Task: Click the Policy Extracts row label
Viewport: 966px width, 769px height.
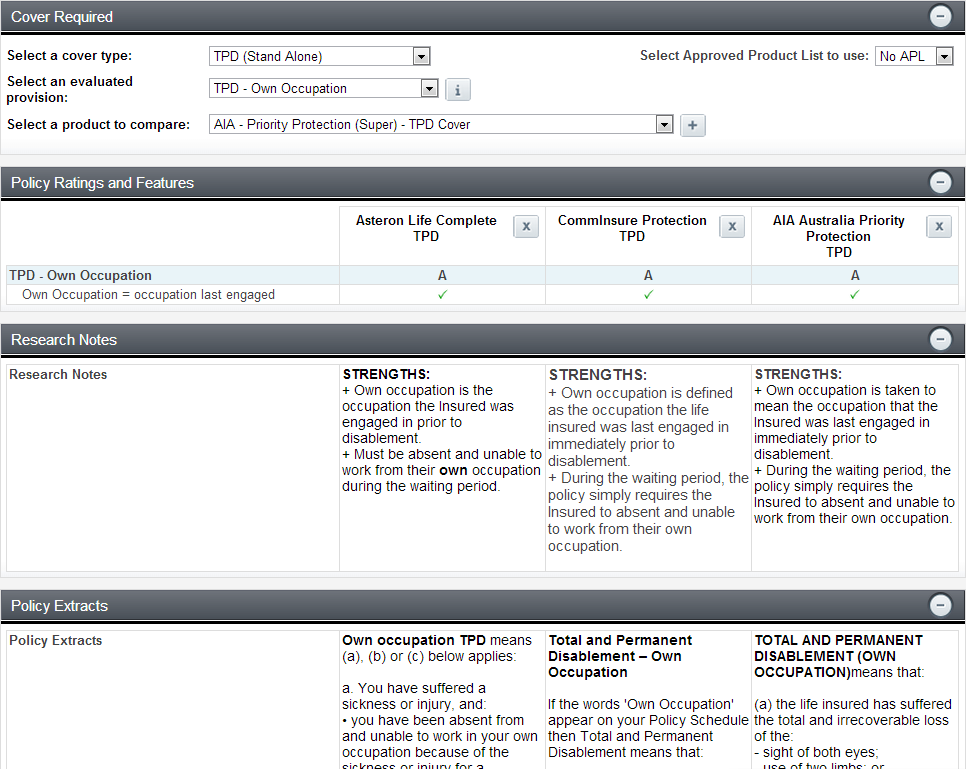Action: (x=55, y=640)
